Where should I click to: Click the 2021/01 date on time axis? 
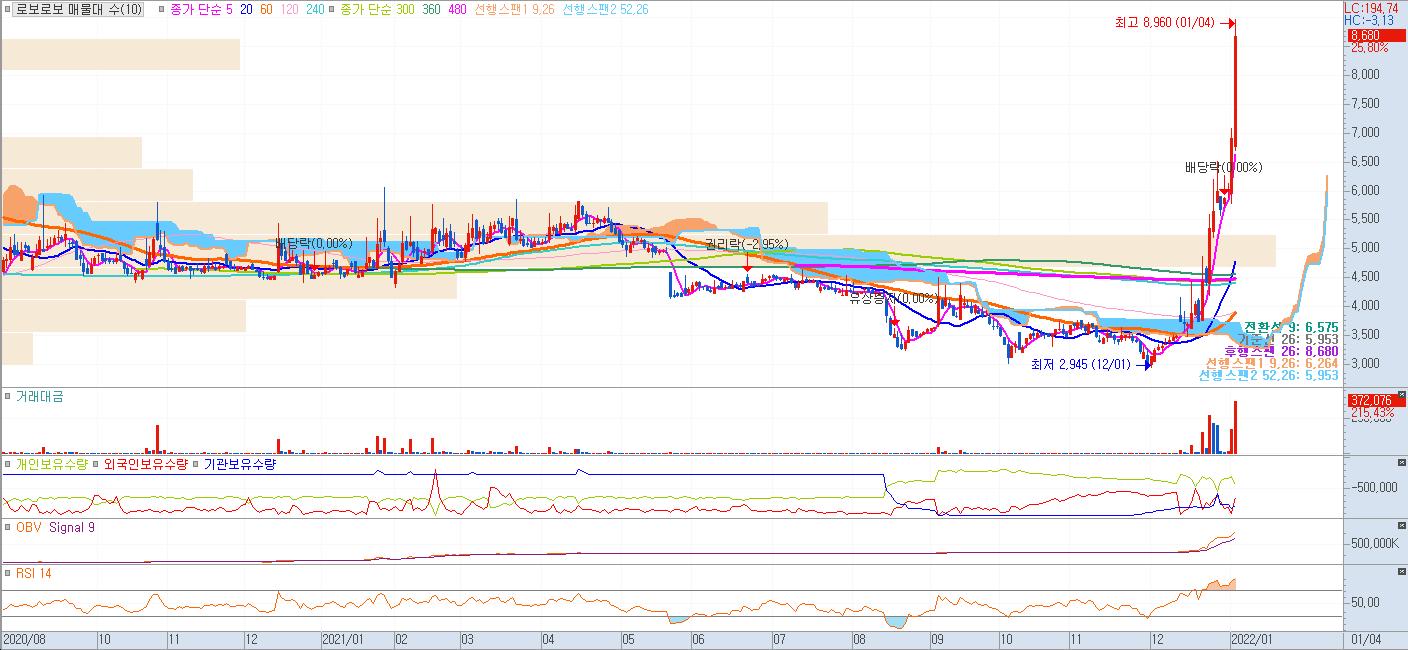(x=343, y=638)
